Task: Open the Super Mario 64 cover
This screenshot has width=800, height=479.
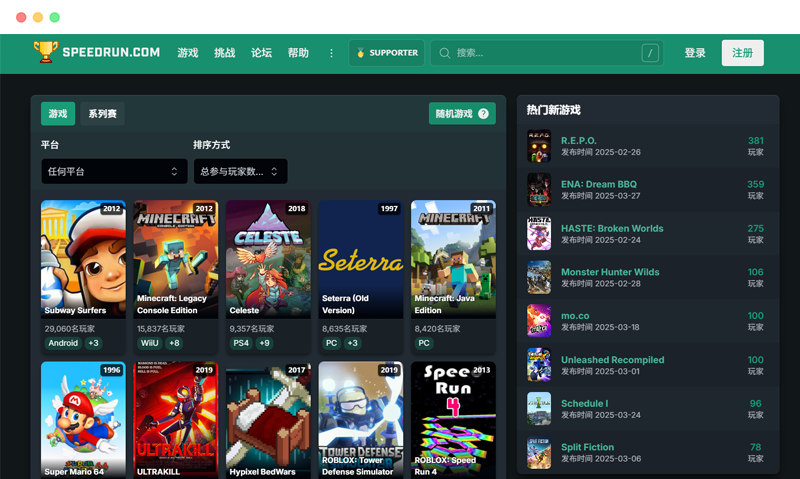Action: tap(83, 420)
